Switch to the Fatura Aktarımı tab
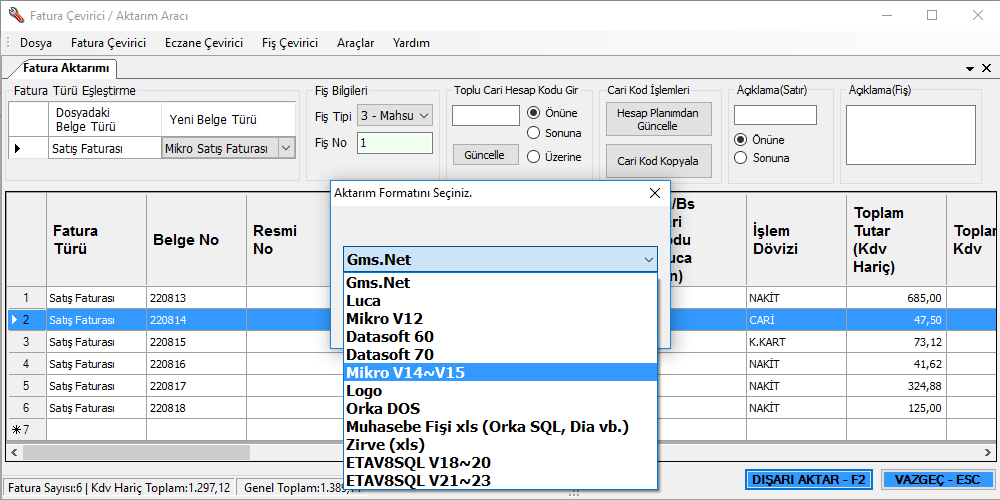The width and height of the screenshot is (1000, 500). tap(66, 68)
